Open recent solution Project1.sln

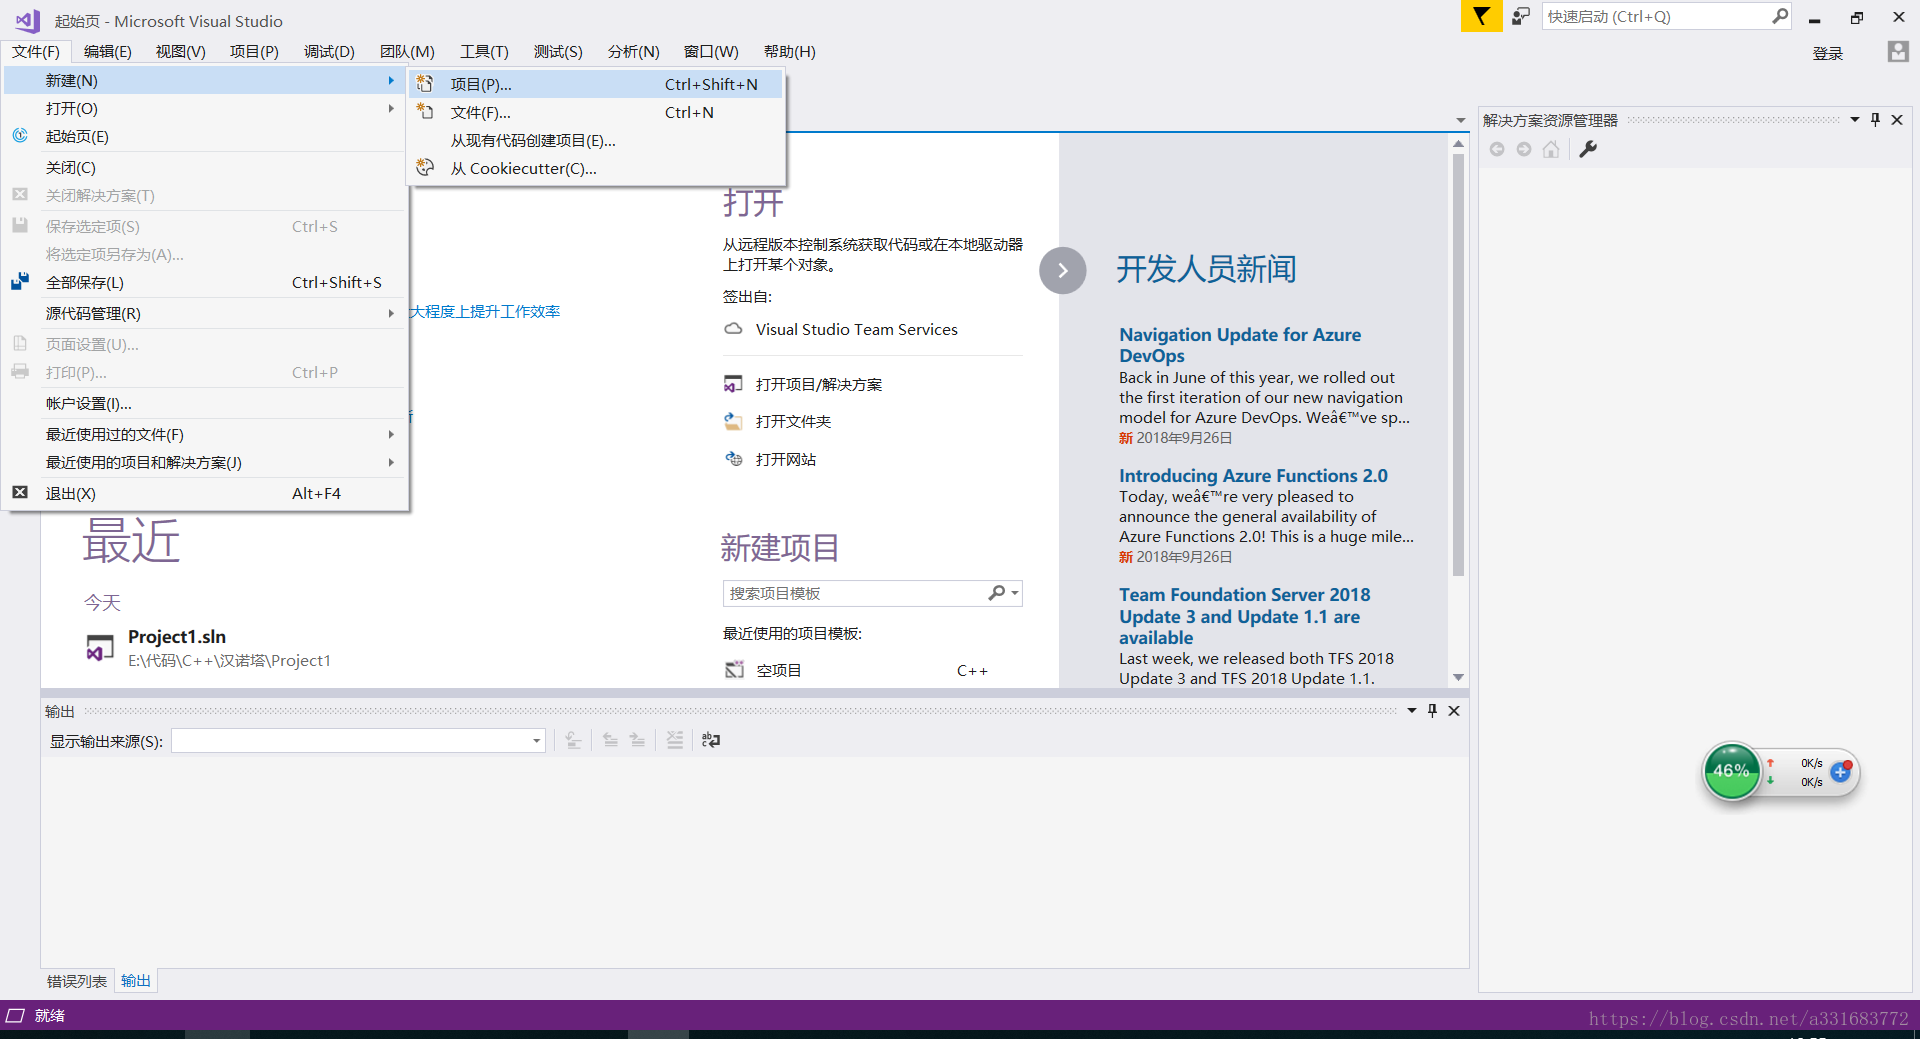pos(177,637)
